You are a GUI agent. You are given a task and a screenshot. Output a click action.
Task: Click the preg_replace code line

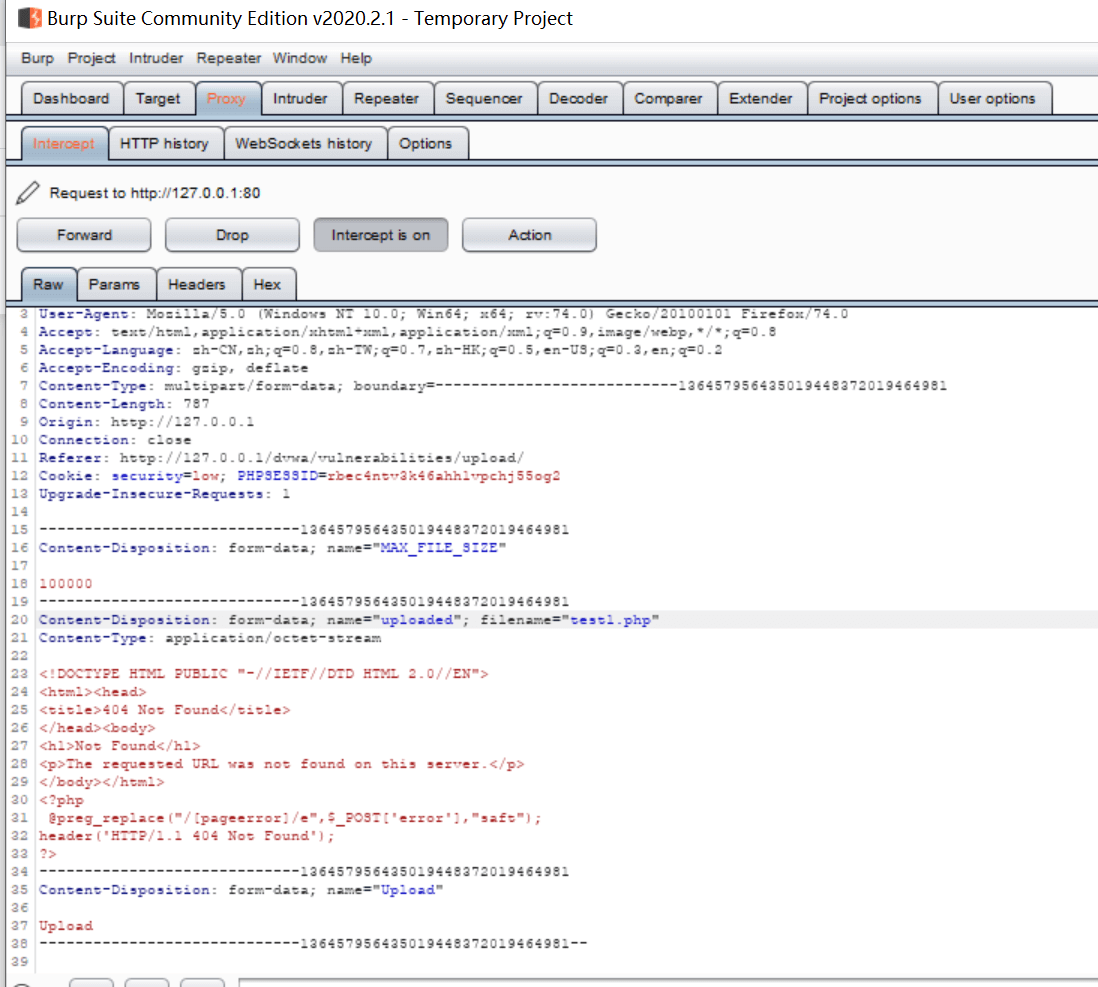pyautogui.click(x=295, y=818)
